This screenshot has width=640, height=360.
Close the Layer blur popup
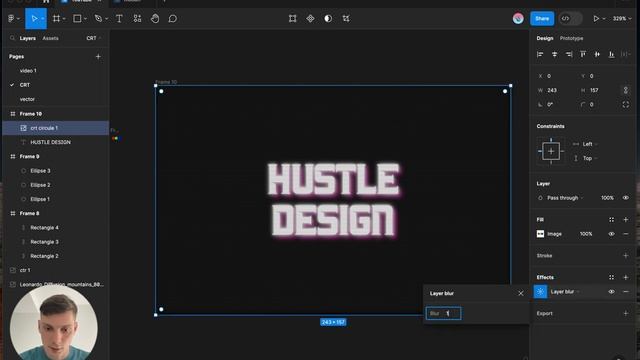tap(521, 293)
